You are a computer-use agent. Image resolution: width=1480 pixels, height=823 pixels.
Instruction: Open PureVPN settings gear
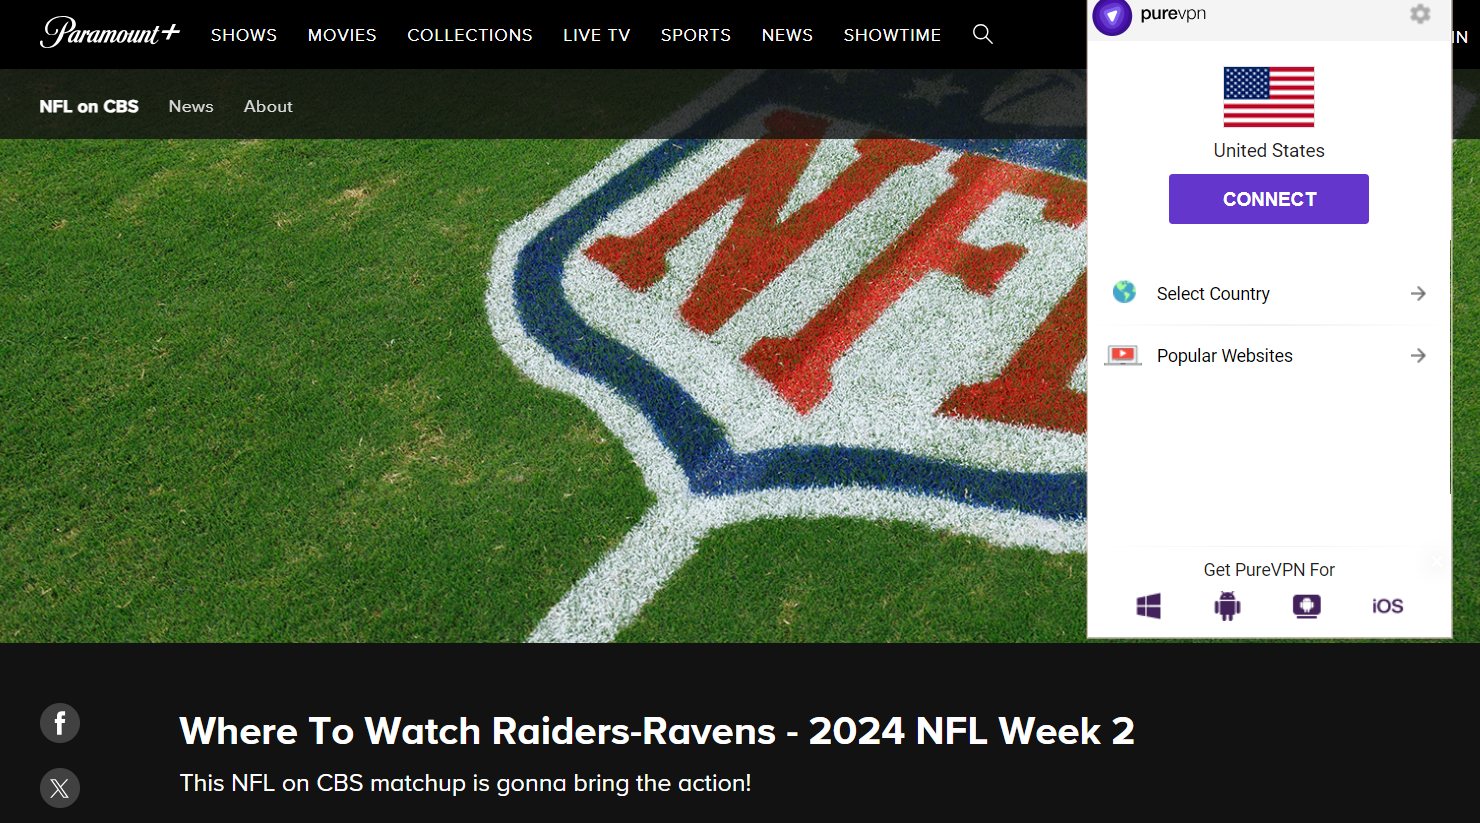1420,14
